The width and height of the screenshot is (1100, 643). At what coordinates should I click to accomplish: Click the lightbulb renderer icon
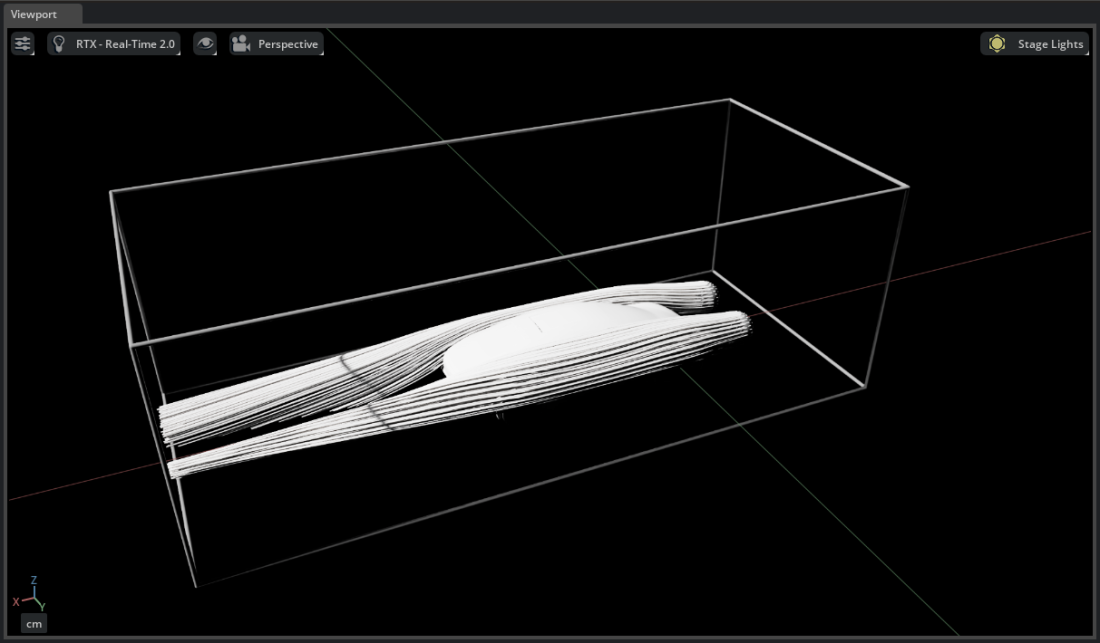59,44
